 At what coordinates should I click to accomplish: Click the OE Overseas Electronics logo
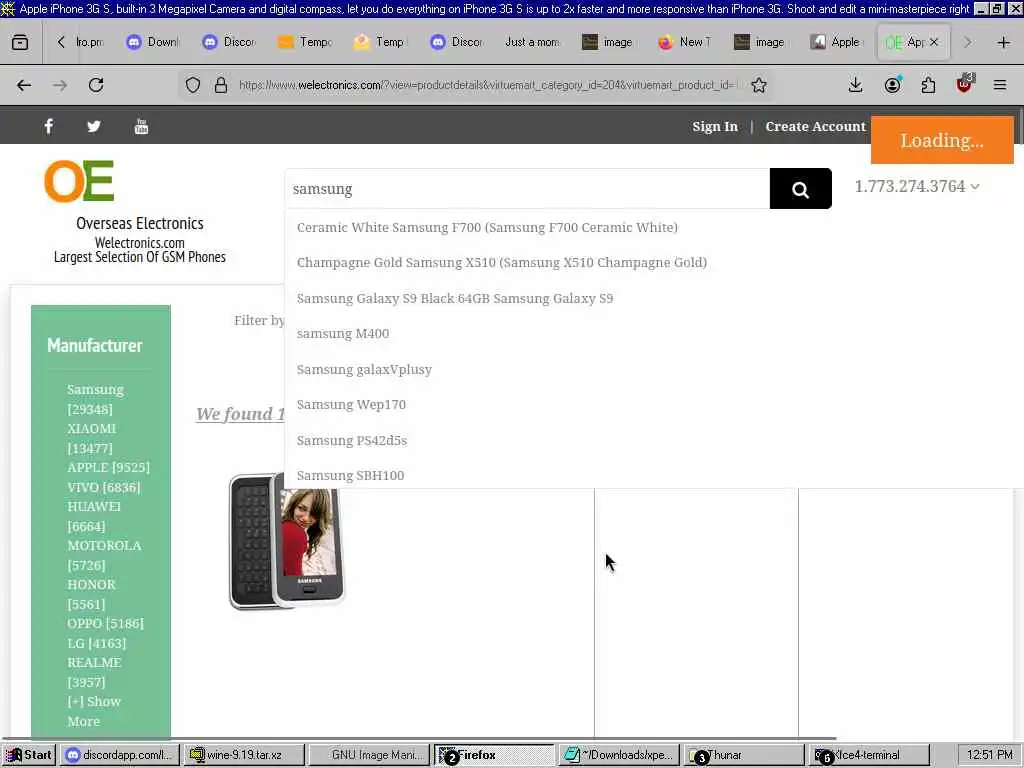[x=79, y=181]
